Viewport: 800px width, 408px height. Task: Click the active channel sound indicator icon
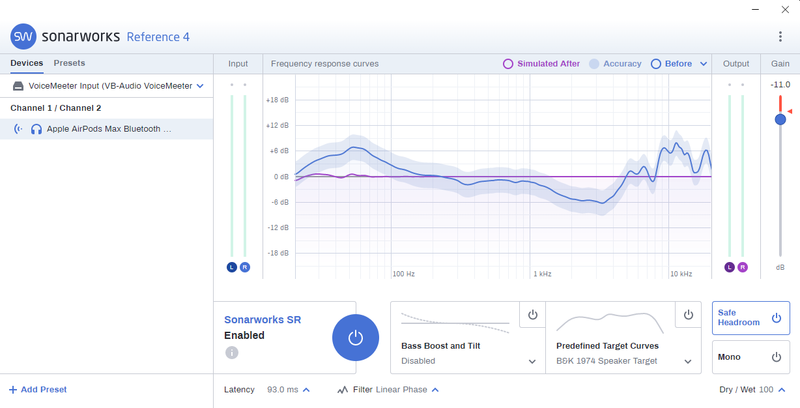click(18, 129)
